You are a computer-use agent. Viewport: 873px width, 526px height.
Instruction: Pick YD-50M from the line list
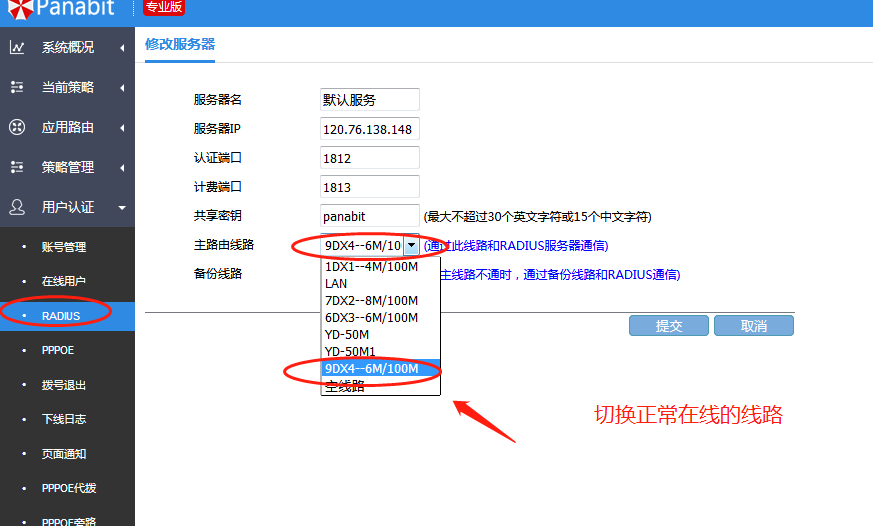click(347, 335)
